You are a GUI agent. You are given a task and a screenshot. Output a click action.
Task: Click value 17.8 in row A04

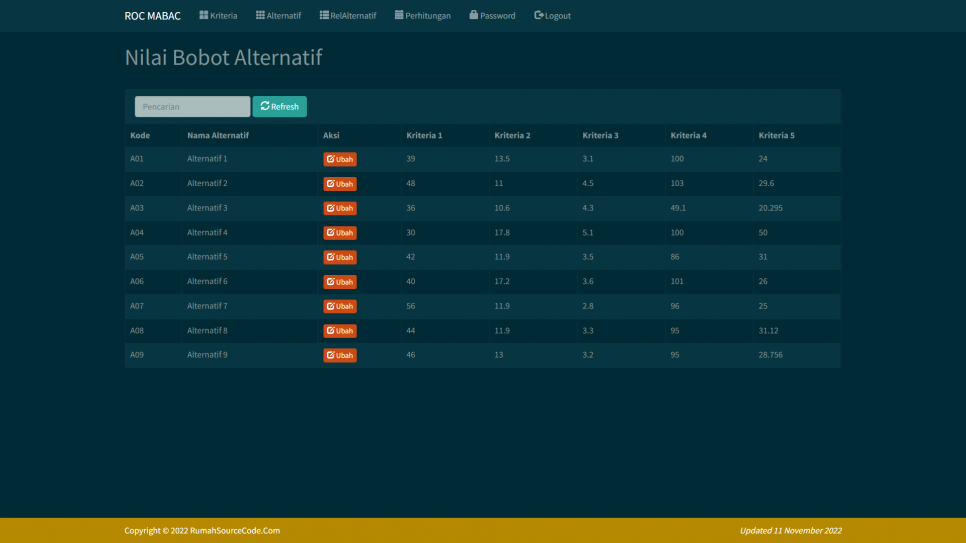click(x=501, y=233)
